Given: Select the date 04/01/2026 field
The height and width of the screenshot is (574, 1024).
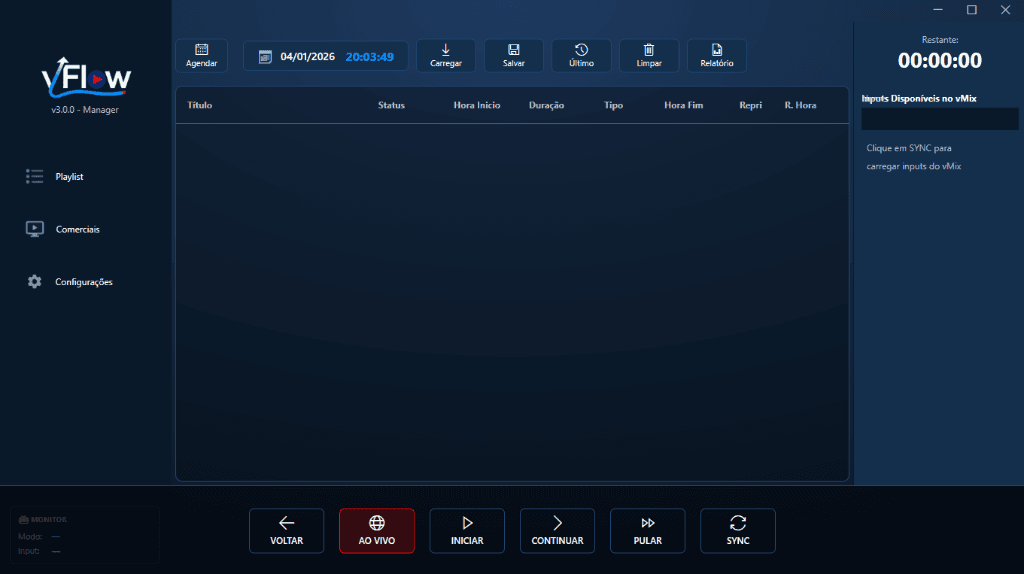Looking at the screenshot, I should click(308, 57).
